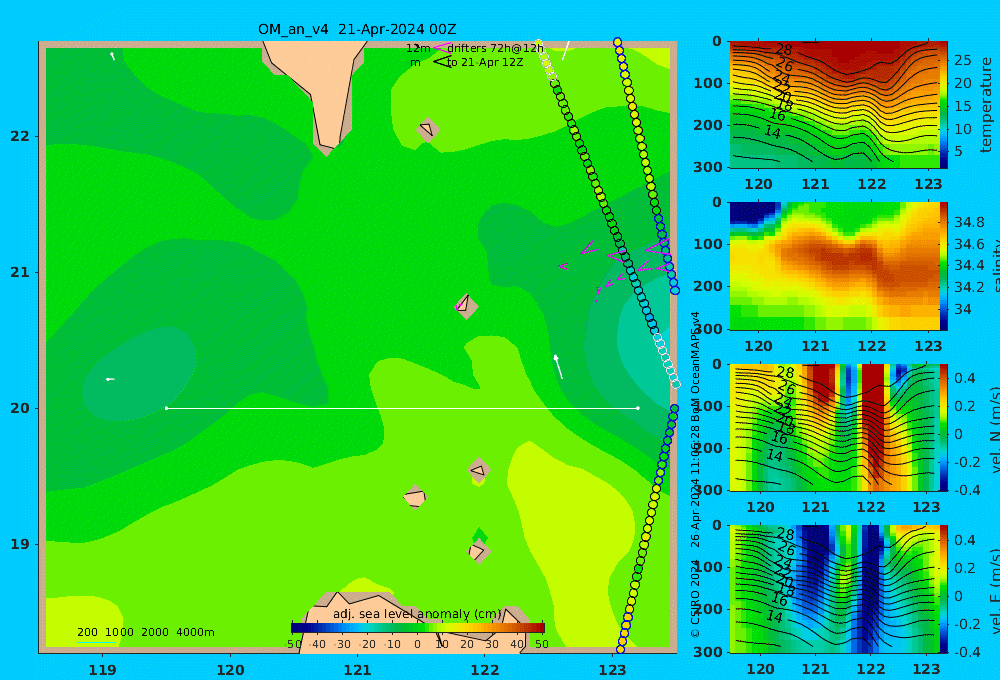Click the 28 contour label in the temperature panel
Viewport: 1000px width, 680px height.
(x=784, y=49)
